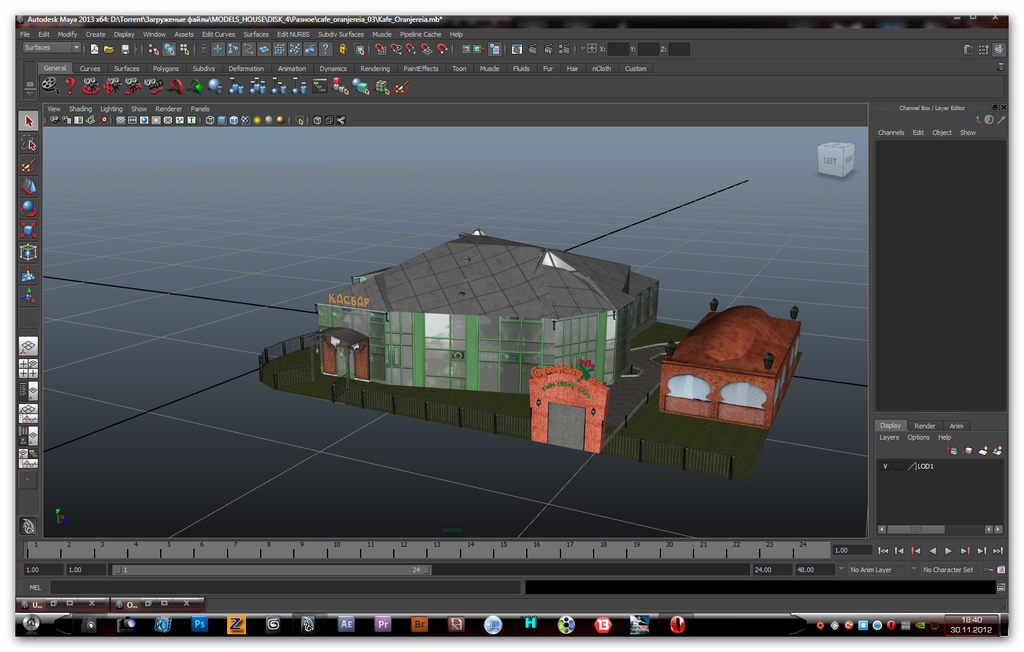Image resolution: width=1024 pixels, height=652 pixels.
Task: Toggle LOD1 layer display type box
Action: [899, 466]
